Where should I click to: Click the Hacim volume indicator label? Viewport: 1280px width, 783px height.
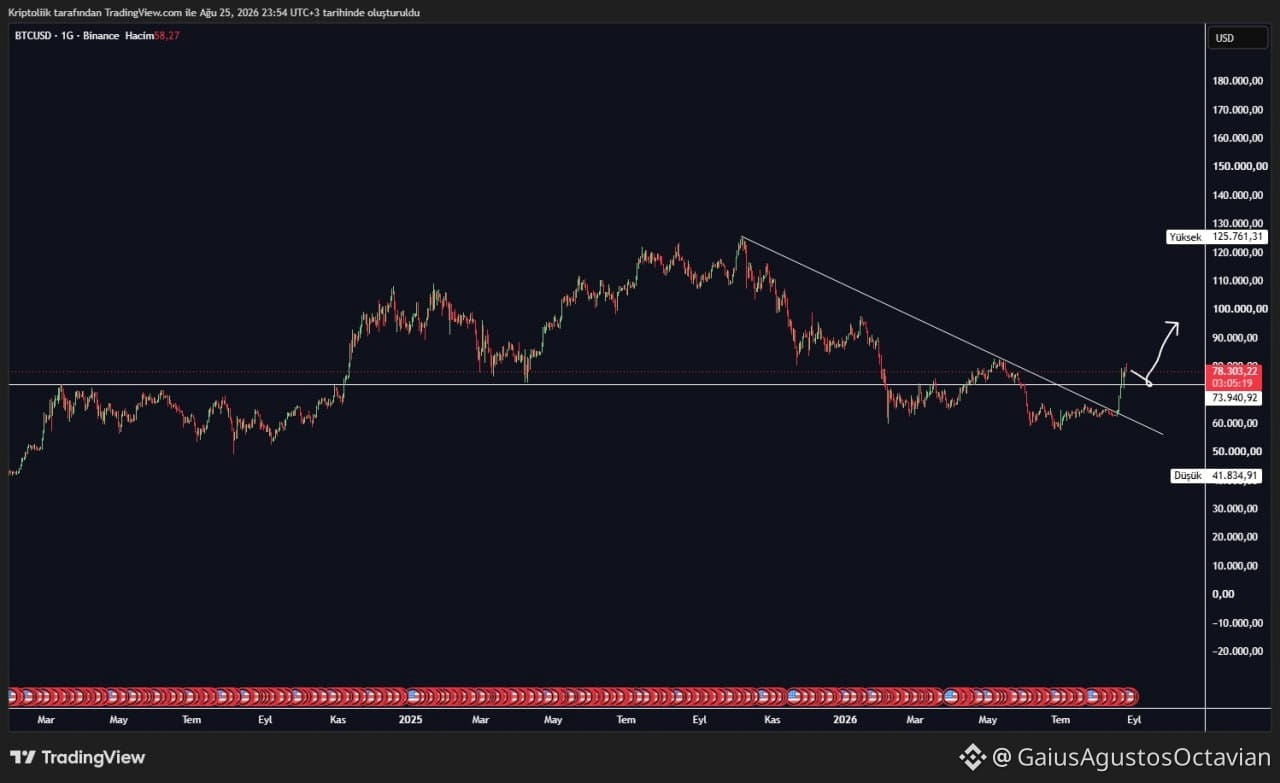point(137,36)
